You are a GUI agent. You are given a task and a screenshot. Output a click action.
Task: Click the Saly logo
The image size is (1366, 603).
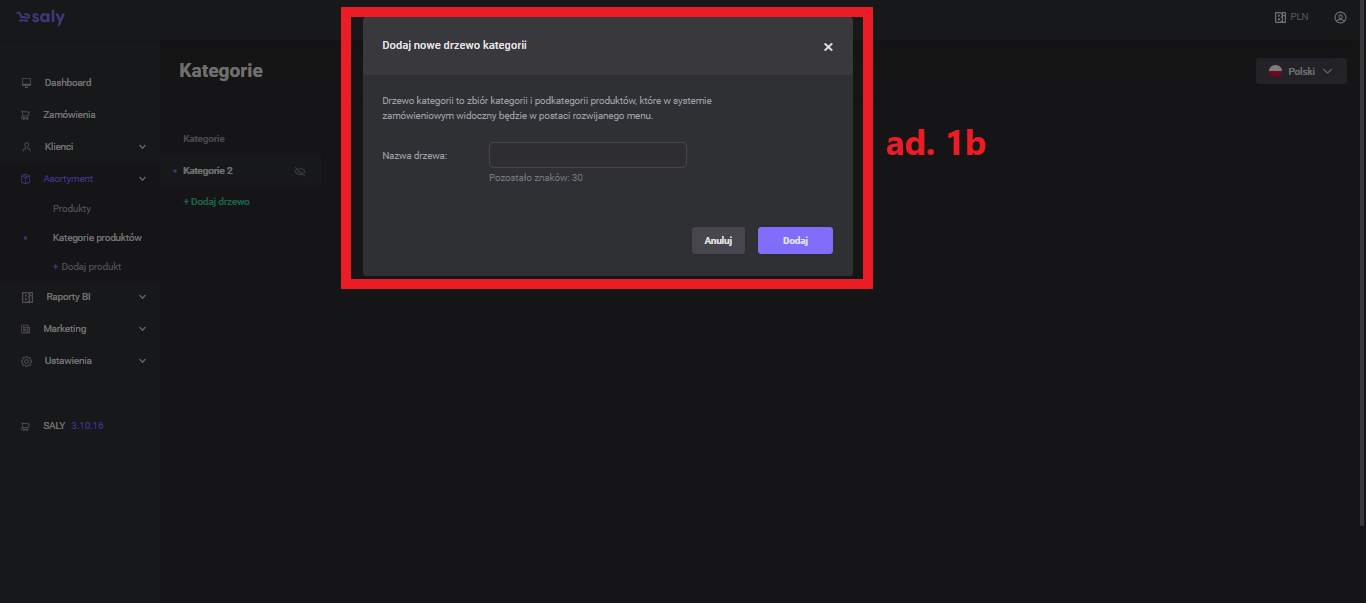(40, 17)
